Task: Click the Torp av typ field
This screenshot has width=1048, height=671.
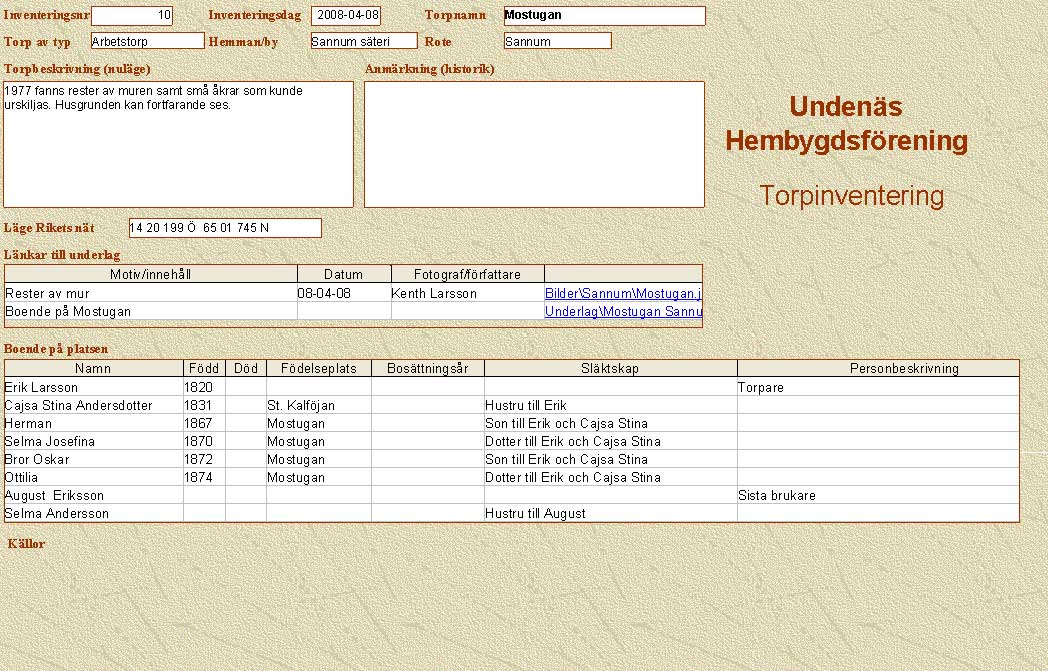Action: 146,41
